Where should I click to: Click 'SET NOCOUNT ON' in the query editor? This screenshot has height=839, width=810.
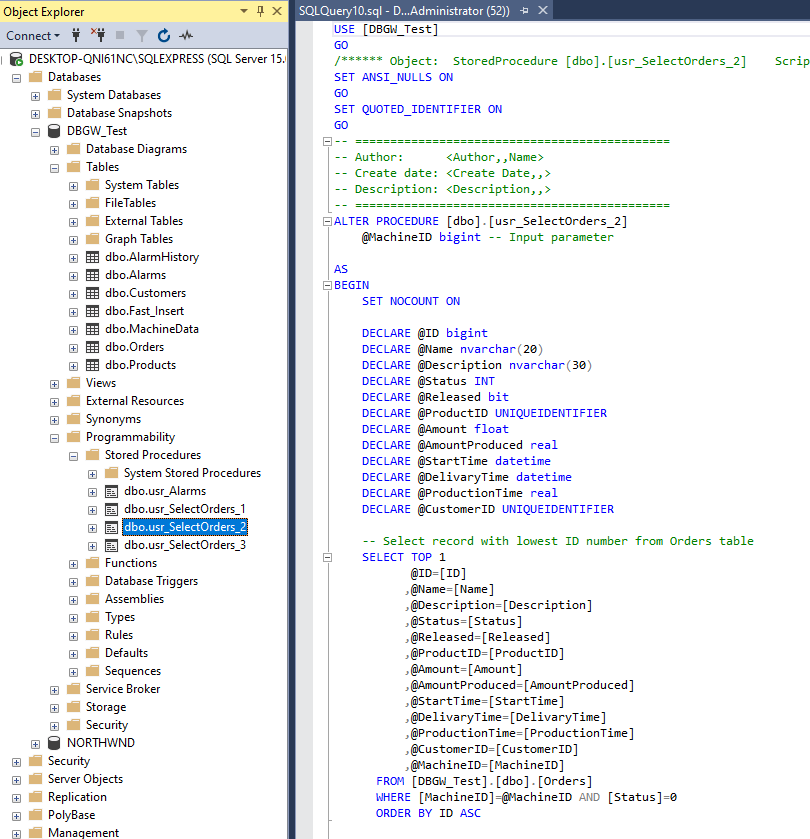coord(411,301)
